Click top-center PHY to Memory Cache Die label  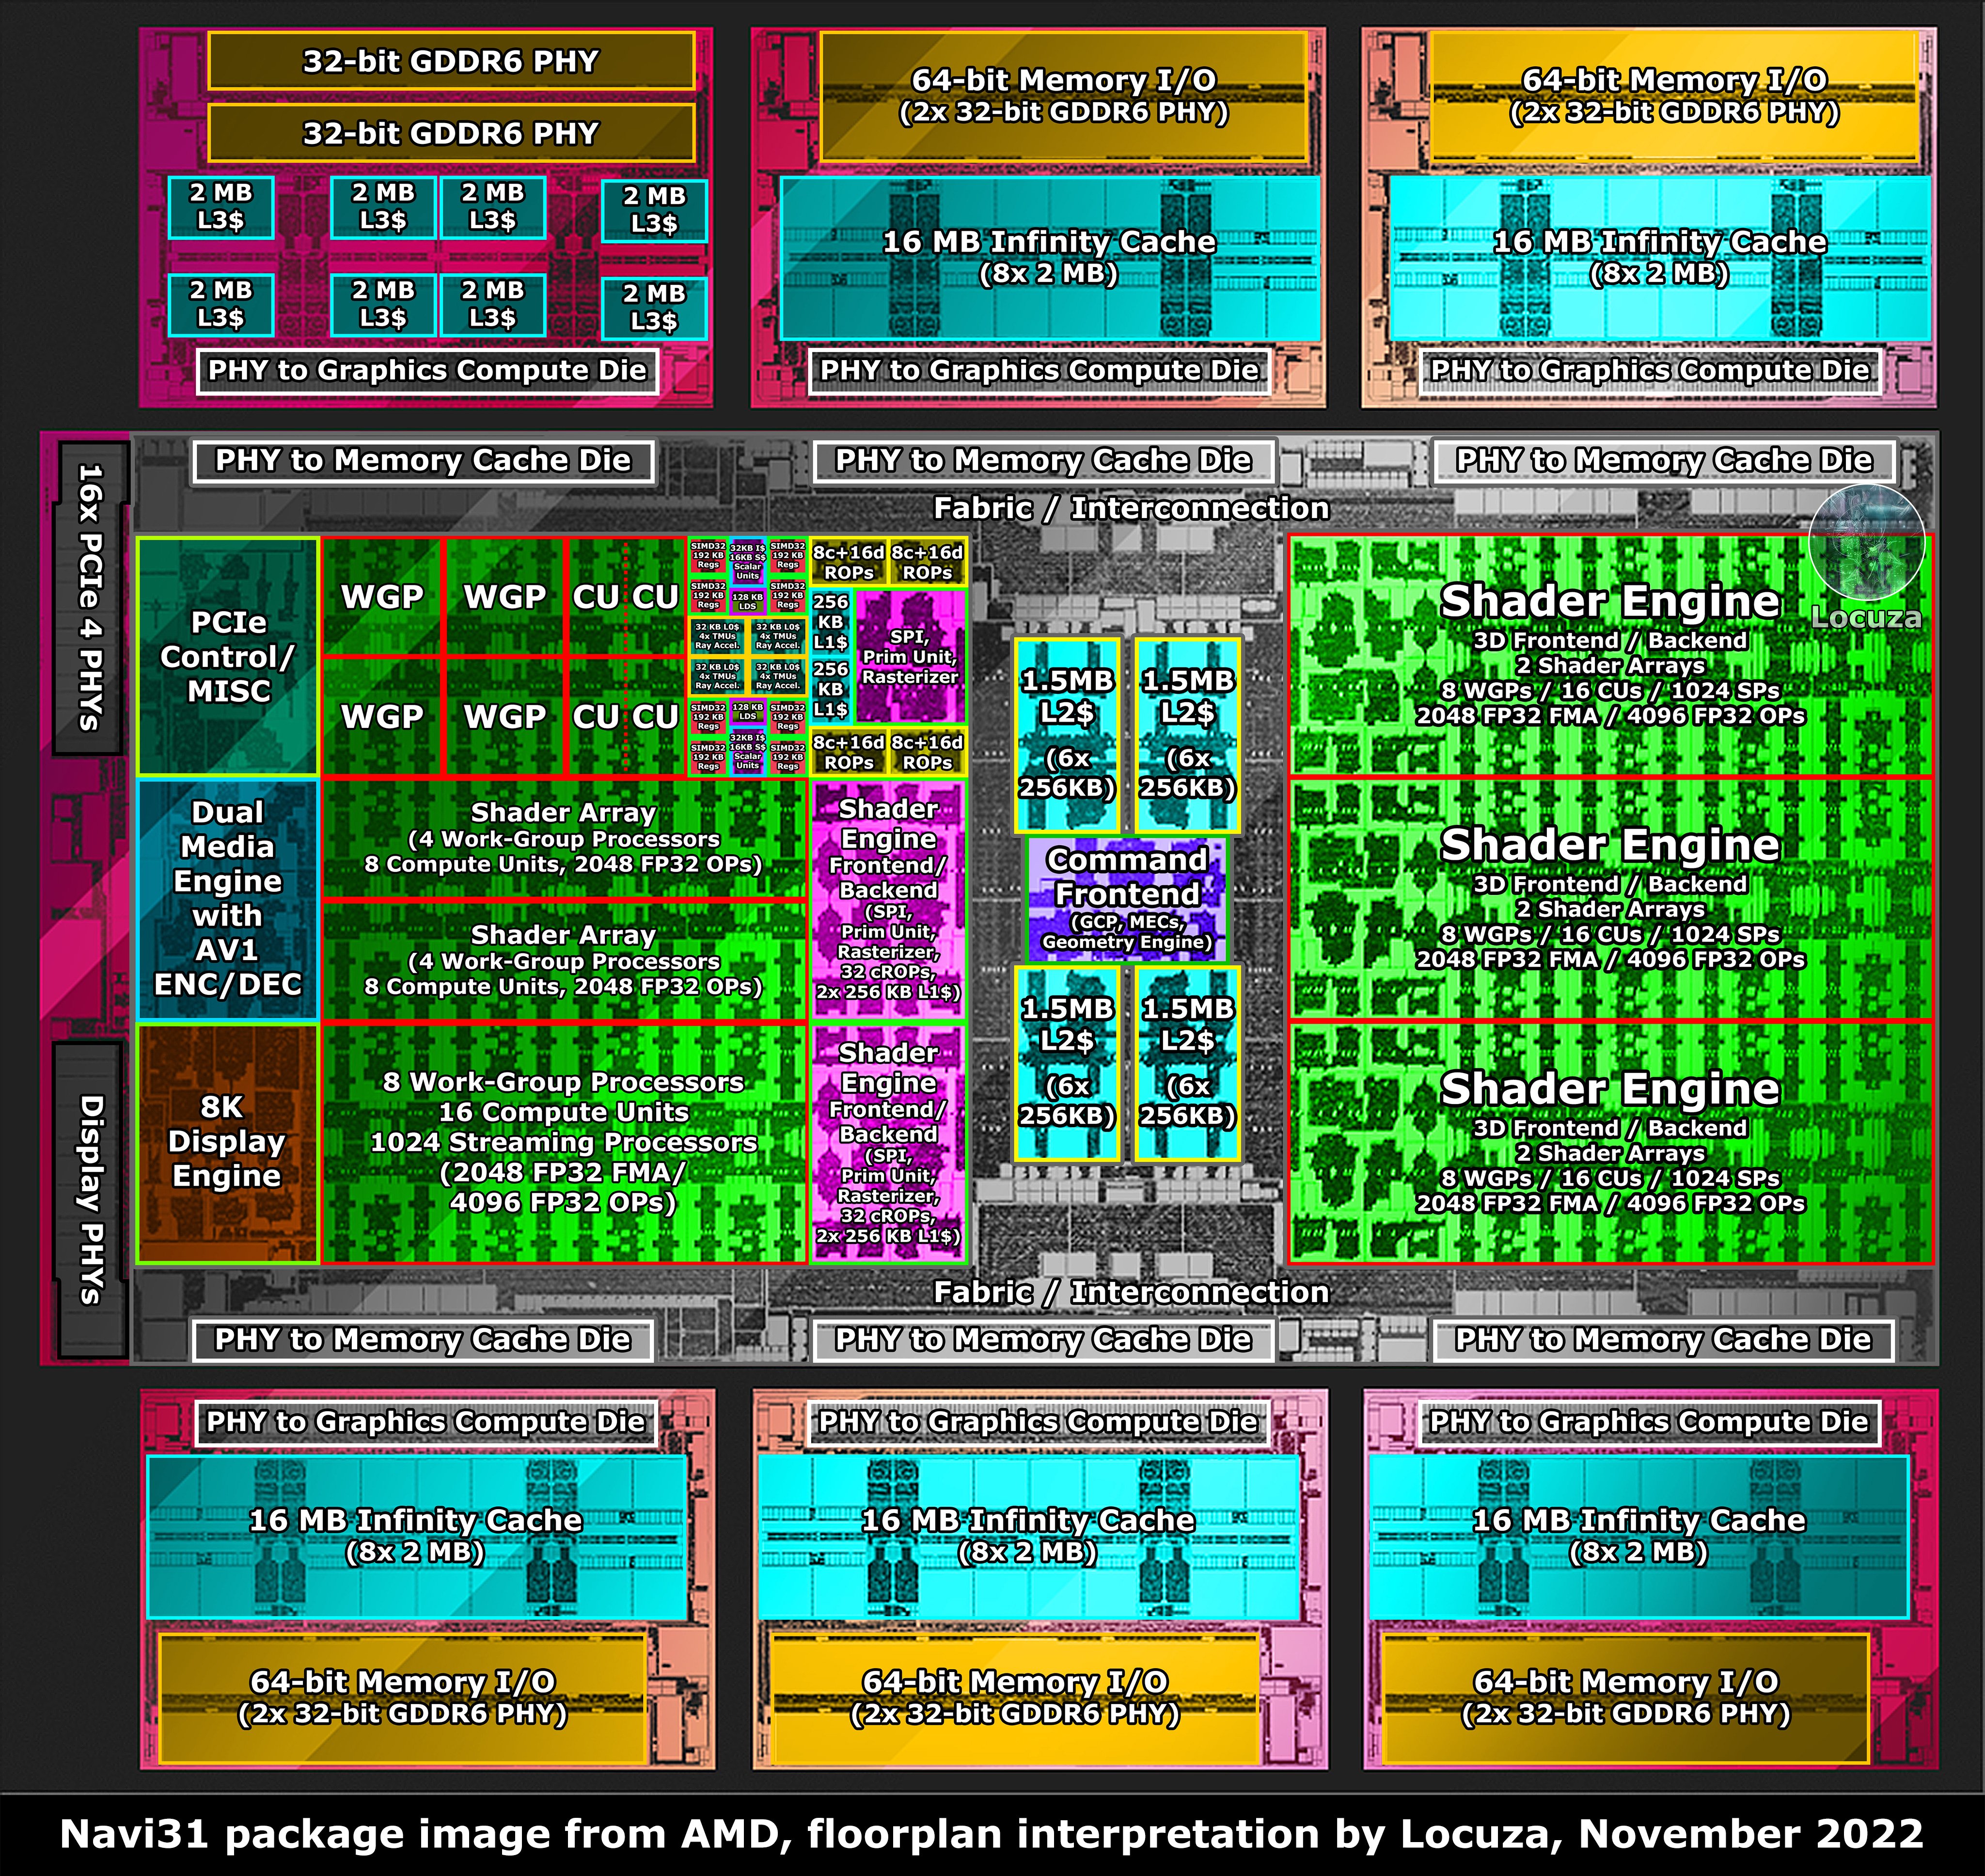(1043, 461)
